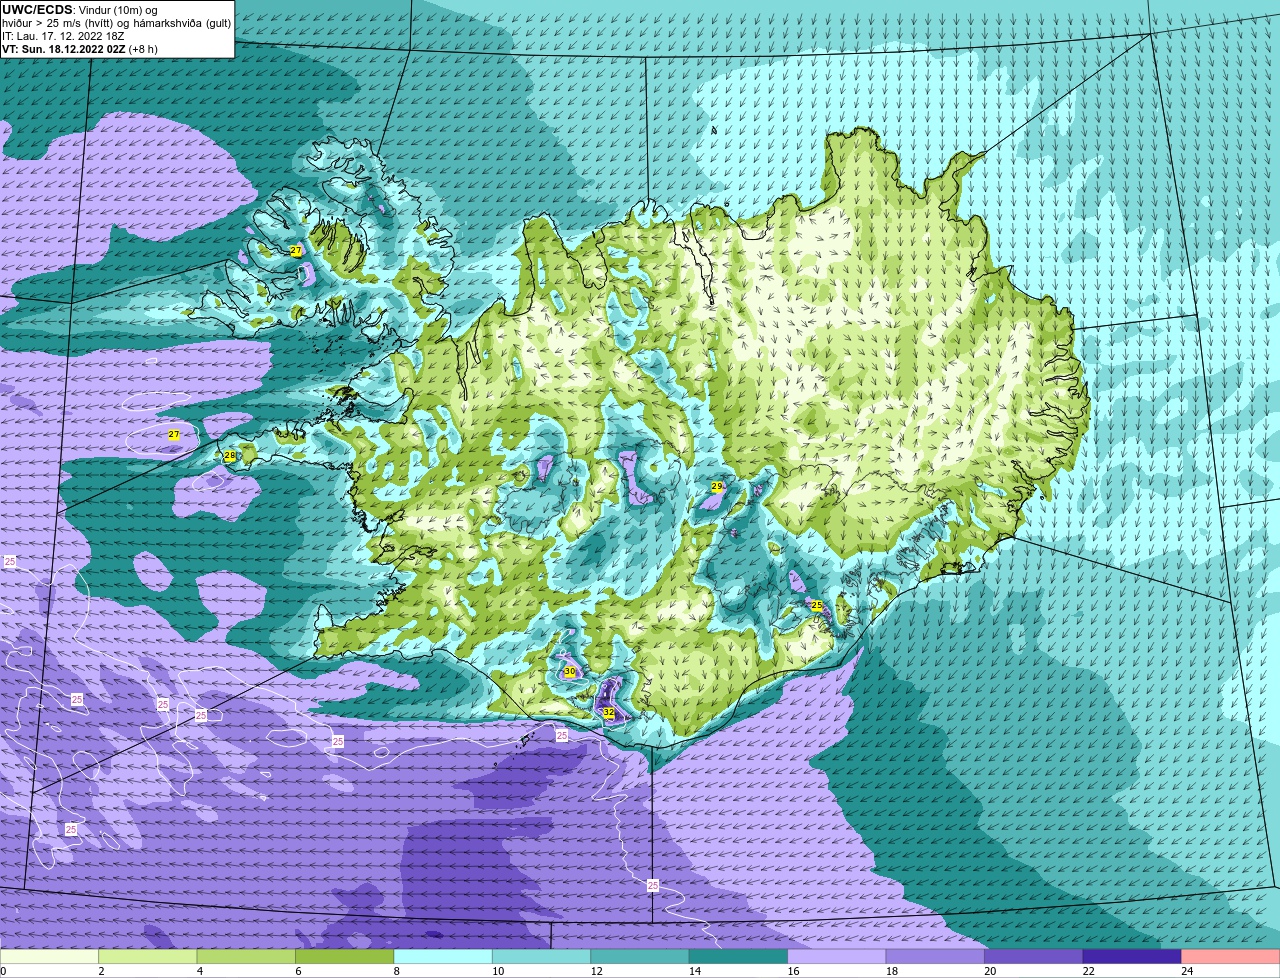Pick the 4–6 m/s green color bar segment
Screen dimensions: 1280x978
pos(246,956)
